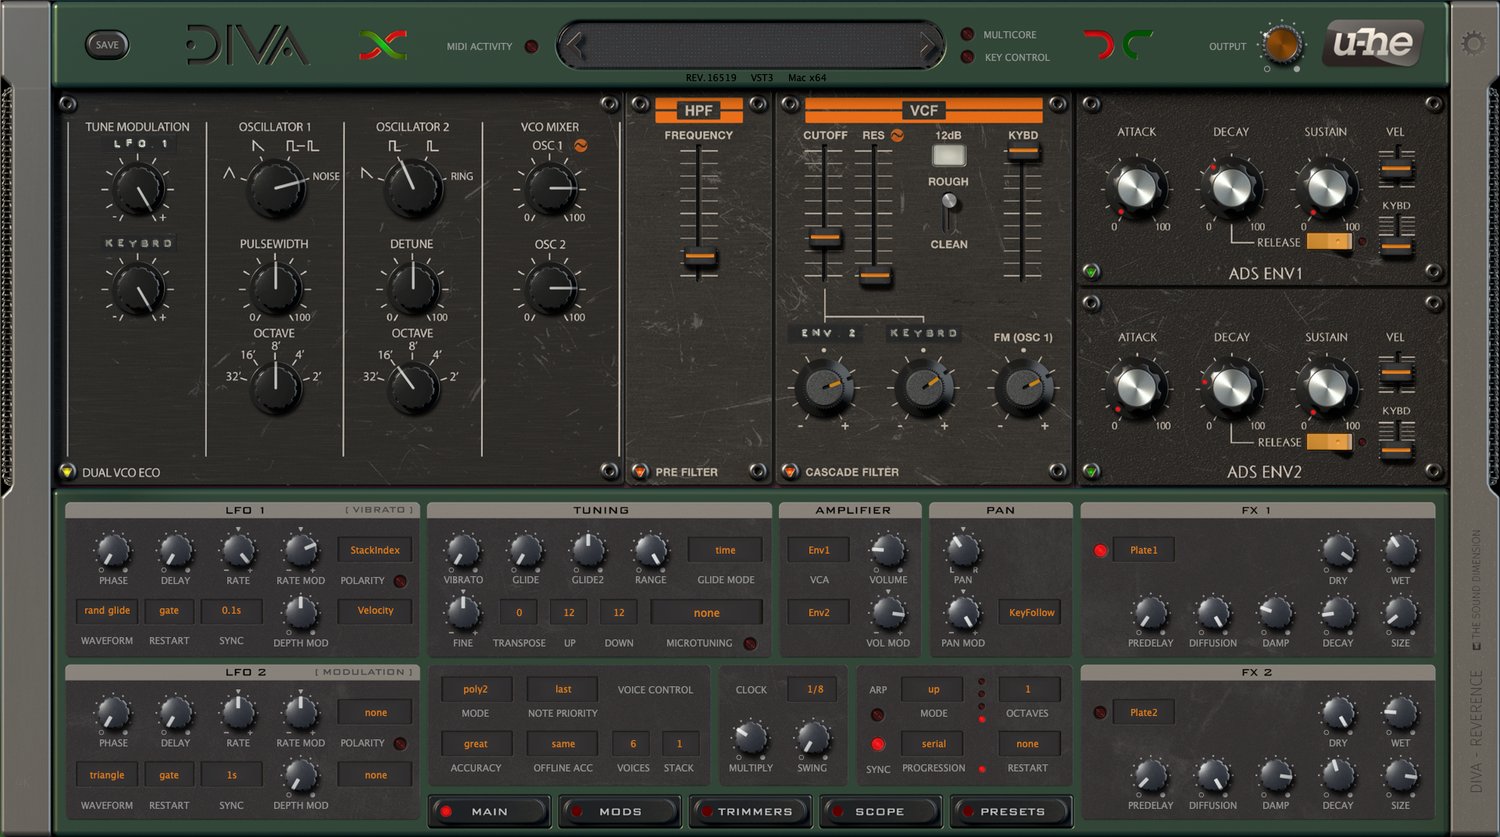This screenshot has width=1500, height=837.
Task: Open the poly2 voice MODE dropdown
Action: [x=476, y=689]
